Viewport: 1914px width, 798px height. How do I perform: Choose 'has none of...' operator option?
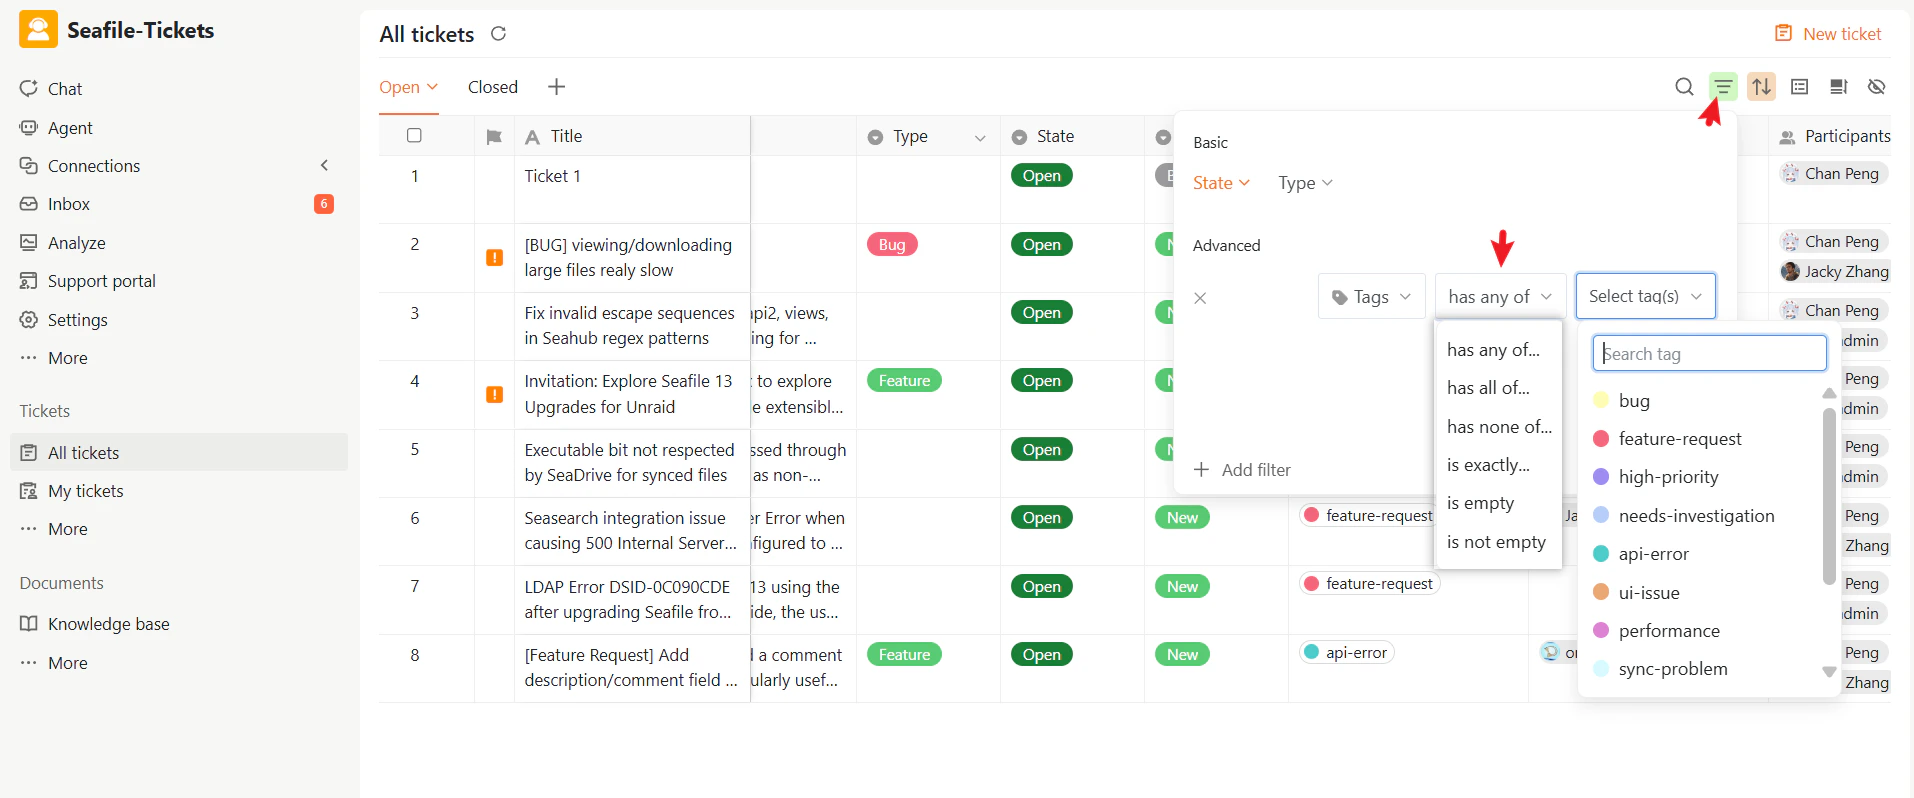point(1498,426)
